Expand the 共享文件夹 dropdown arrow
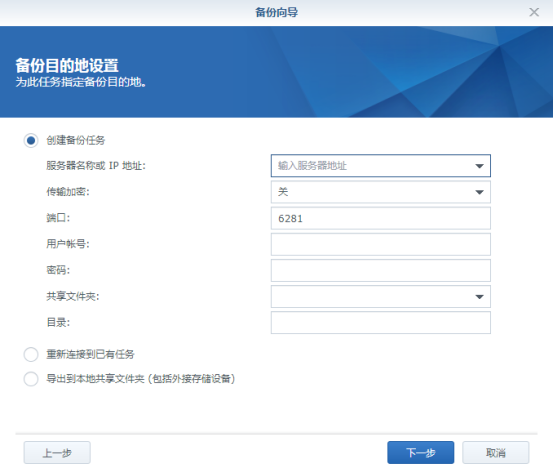 479,297
